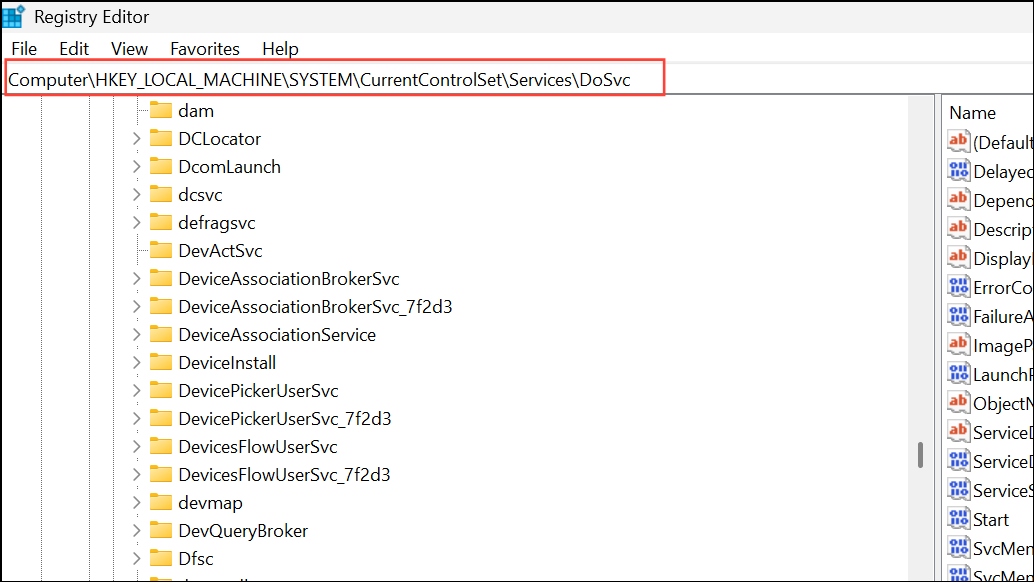Viewport: 1034px width, 582px height.
Task: Open the File menu
Action: point(24,49)
